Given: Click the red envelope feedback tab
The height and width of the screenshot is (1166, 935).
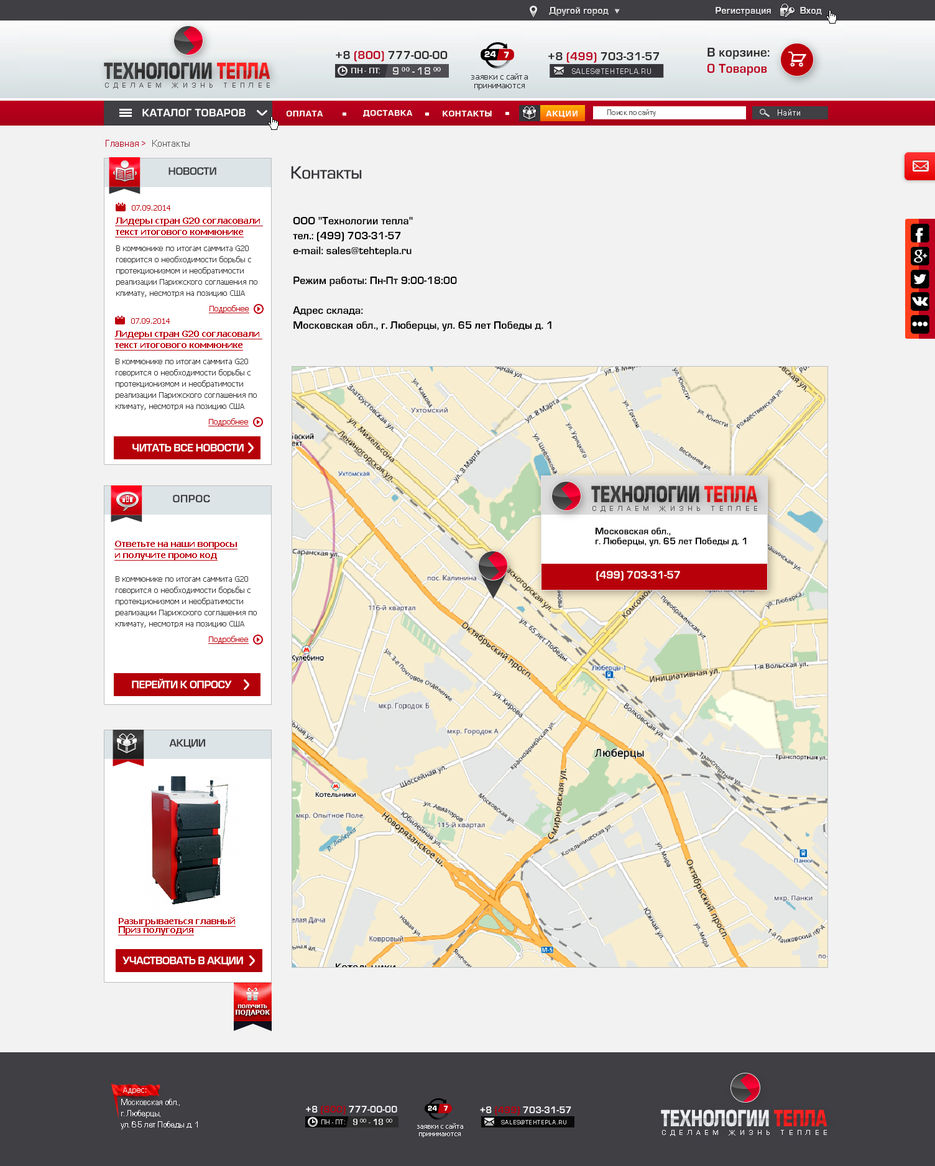Looking at the screenshot, I should 919,166.
